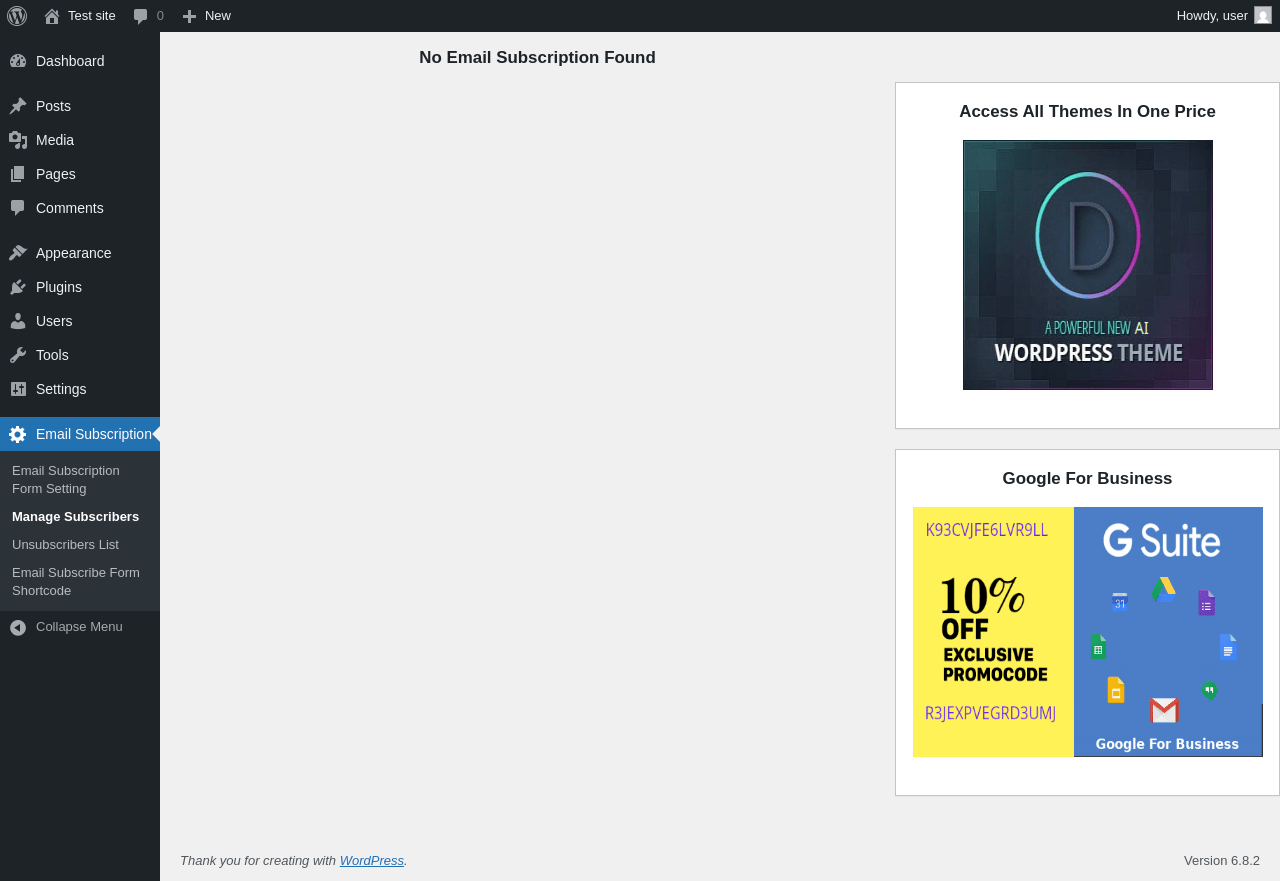Open the comments bubble icon in admin bar
Image resolution: width=1280 pixels, height=881 pixels.
pyautogui.click(x=141, y=16)
